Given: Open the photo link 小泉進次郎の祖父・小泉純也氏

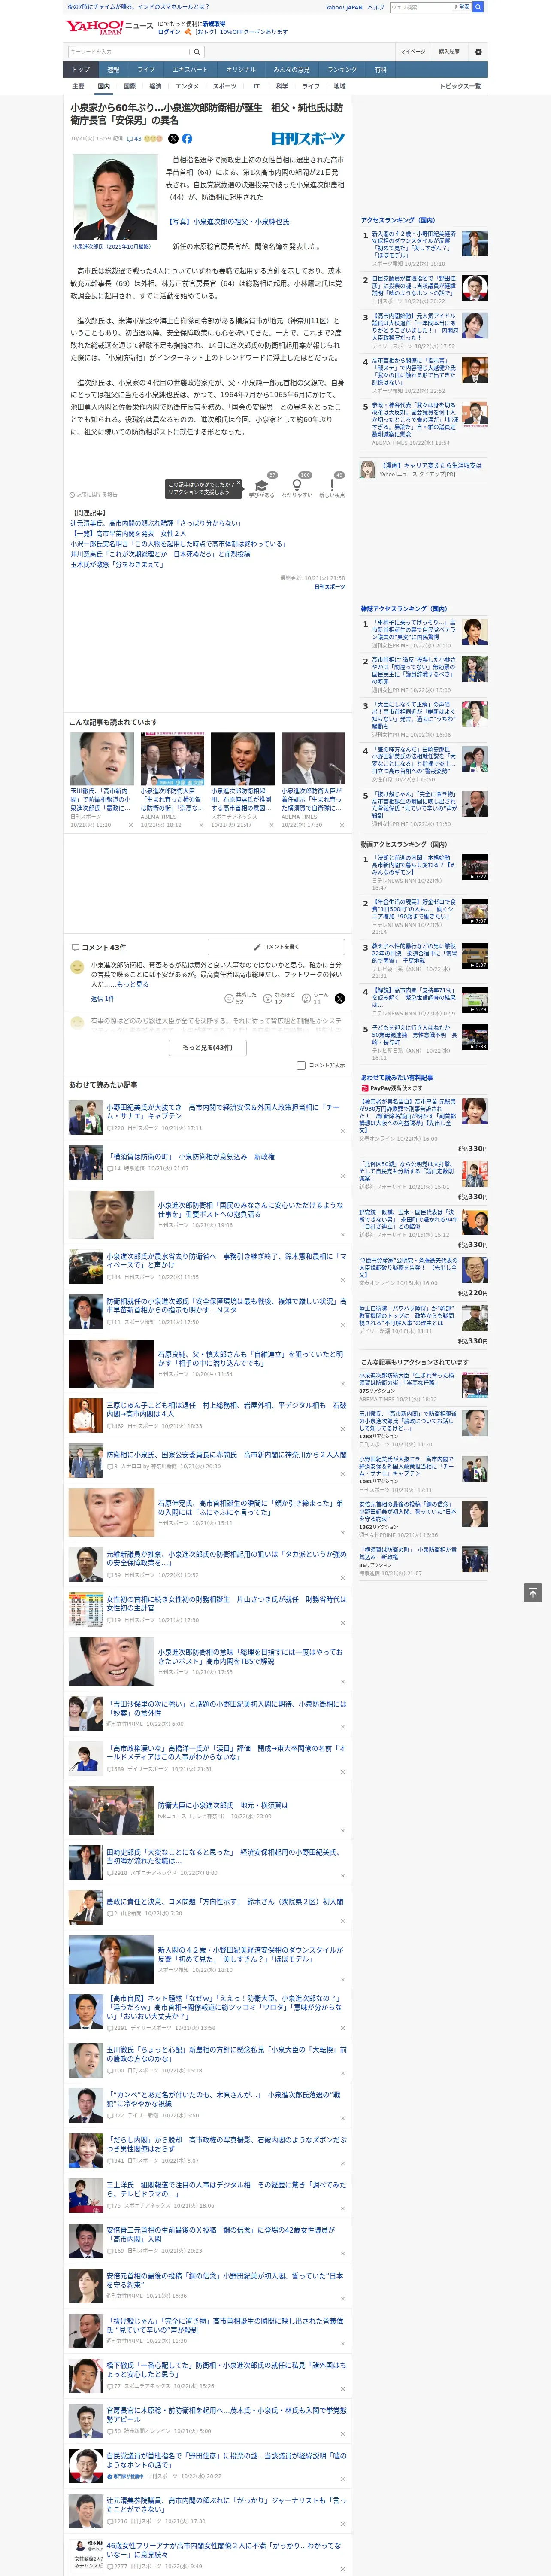Looking at the screenshot, I should click(x=228, y=222).
